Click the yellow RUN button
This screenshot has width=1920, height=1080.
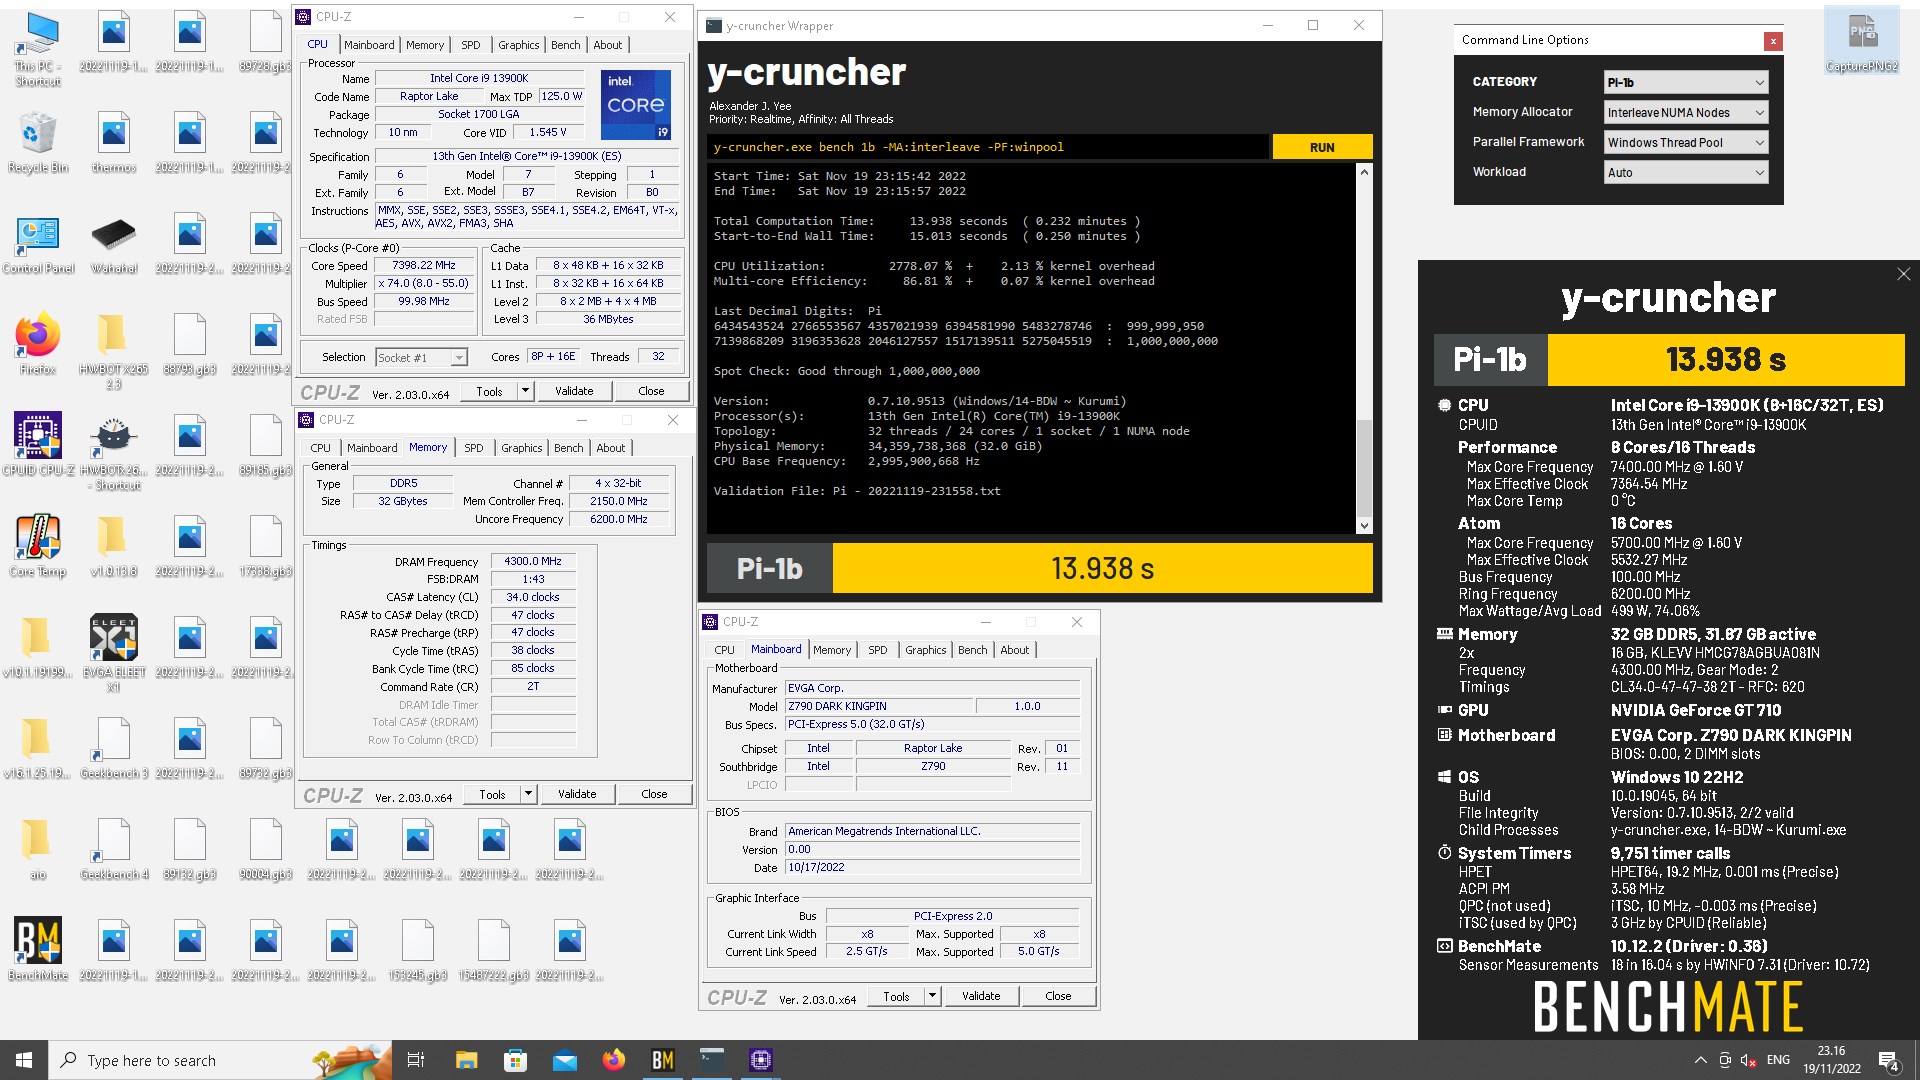coord(1322,147)
